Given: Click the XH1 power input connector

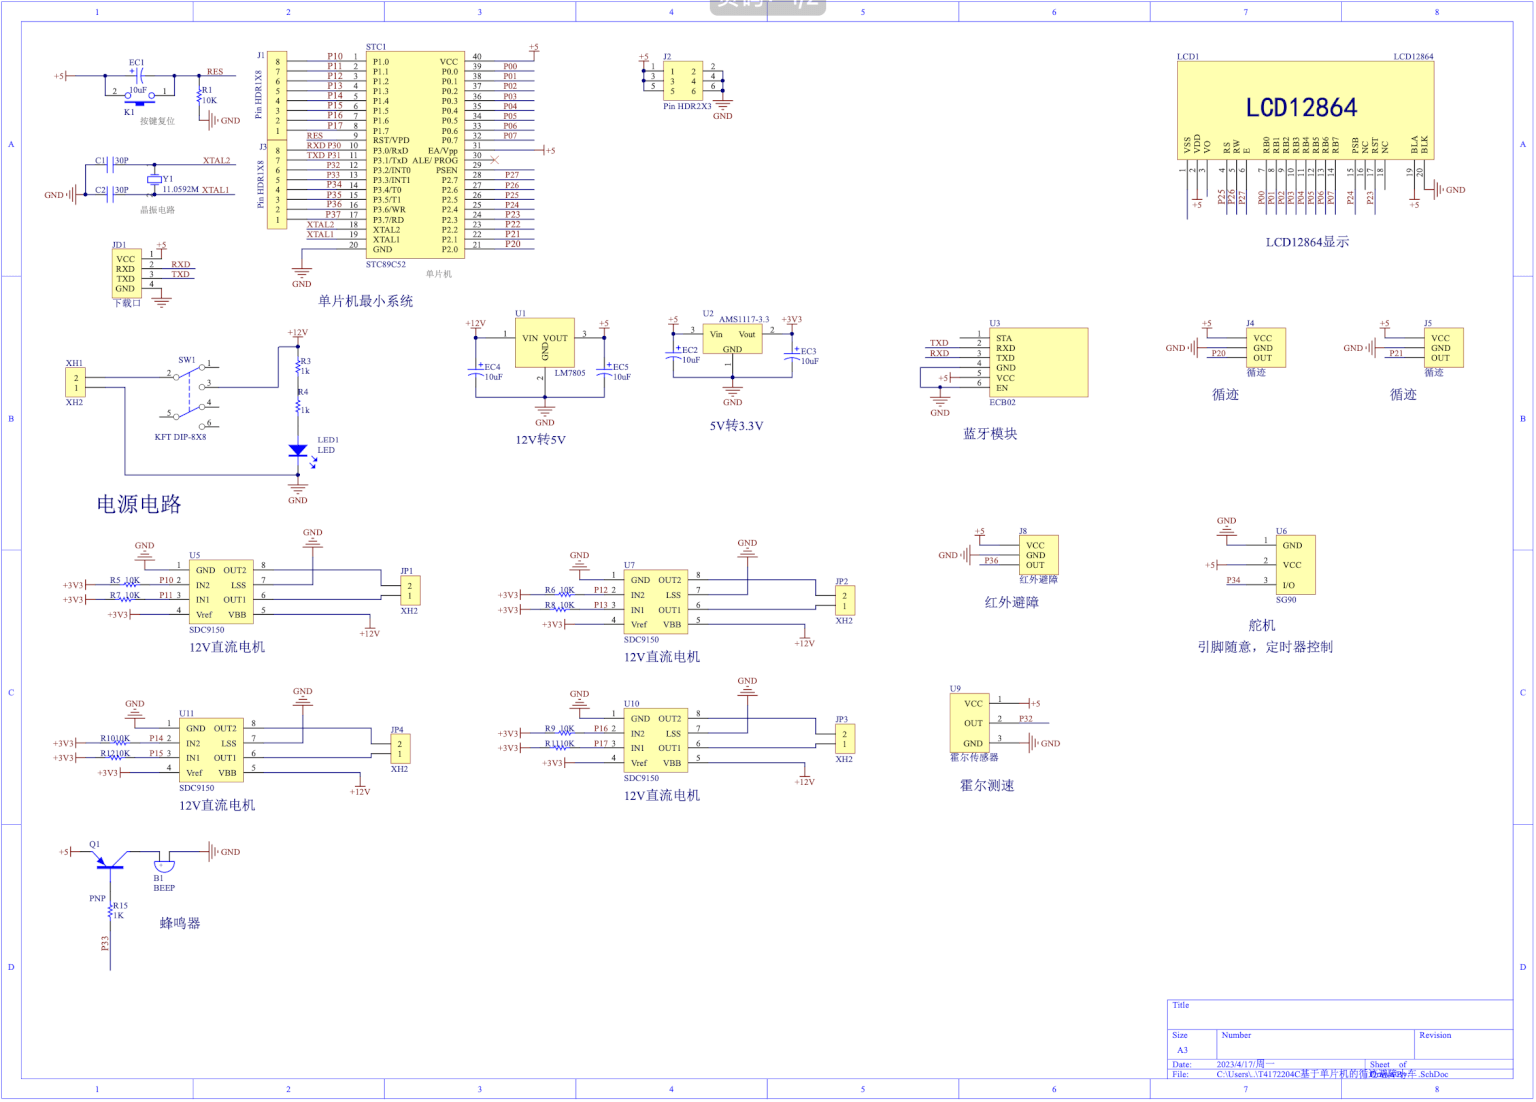Looking at the screenshot, I should (75, 382).
